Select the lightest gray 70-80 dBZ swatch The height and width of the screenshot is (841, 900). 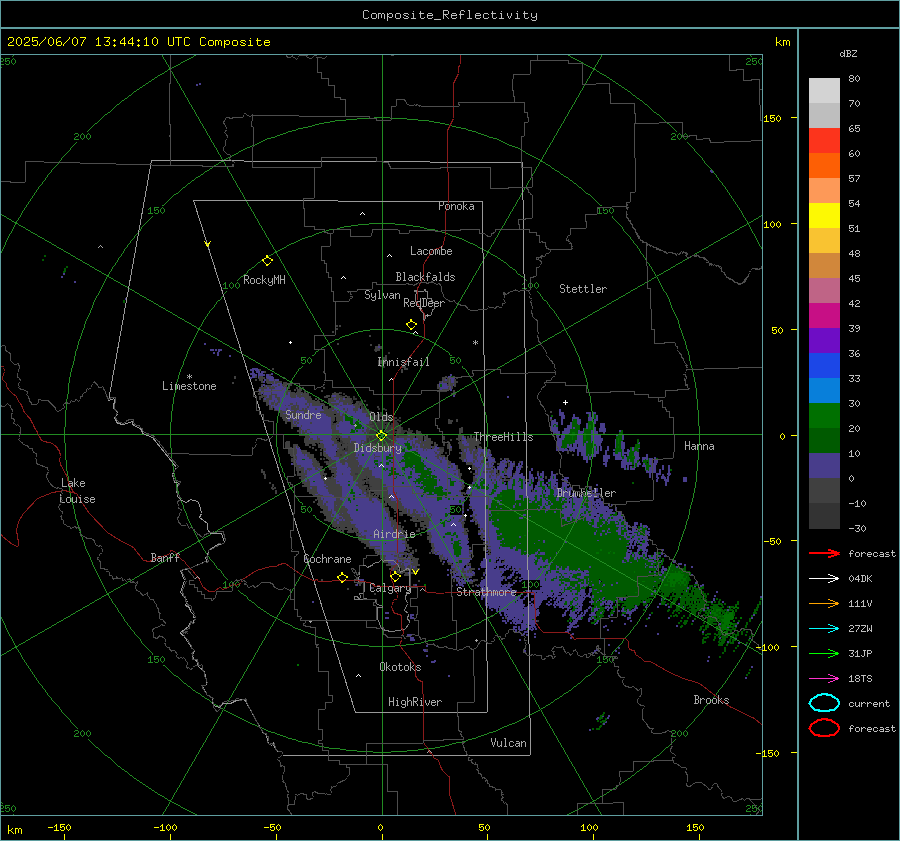tap(824, 91)
